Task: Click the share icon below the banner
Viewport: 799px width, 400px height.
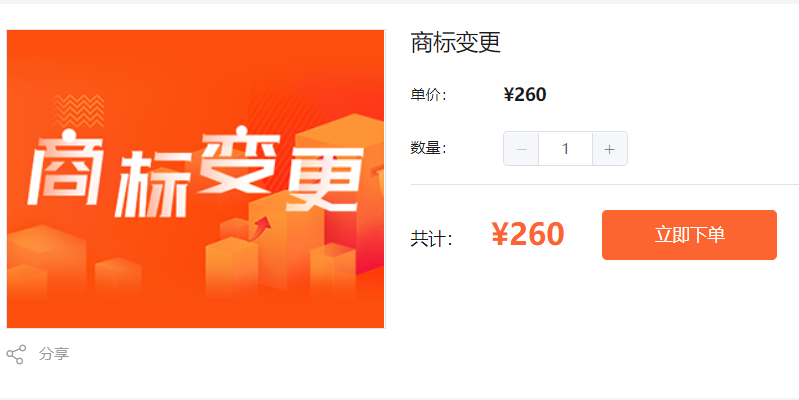Action: pos(16,354)
